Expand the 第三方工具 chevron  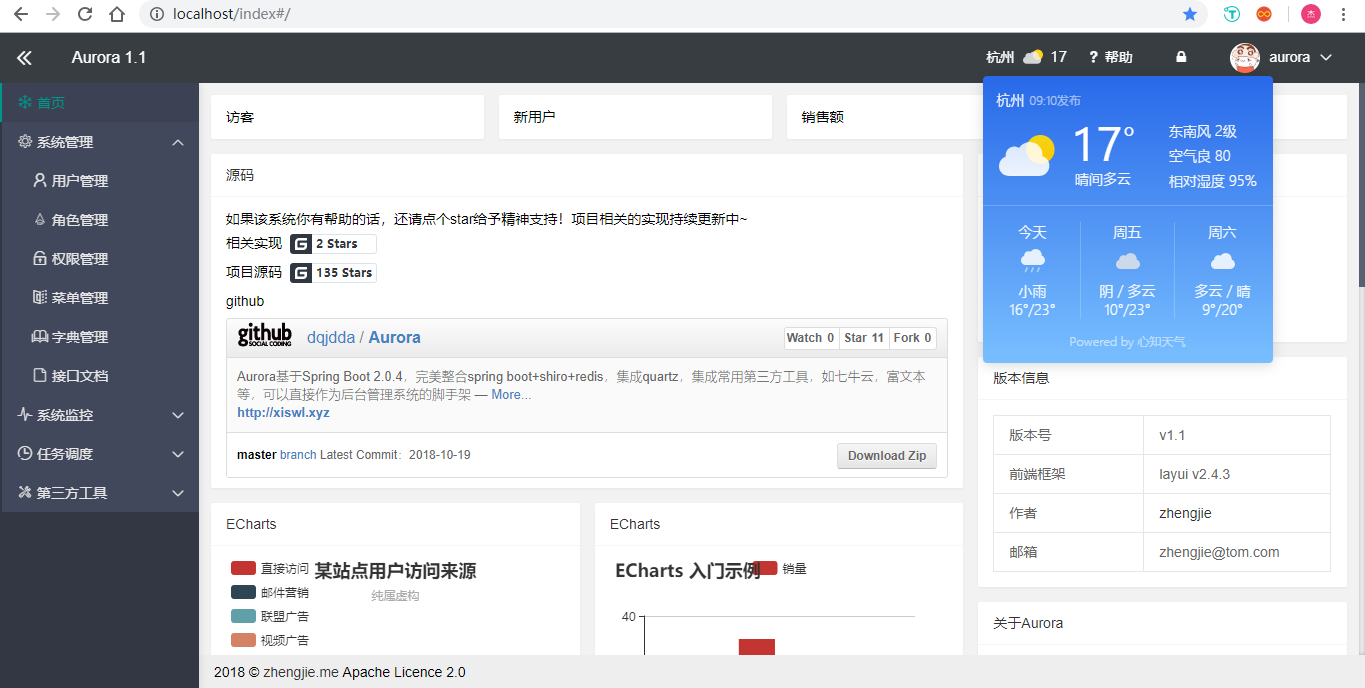[x=178, y=493]
